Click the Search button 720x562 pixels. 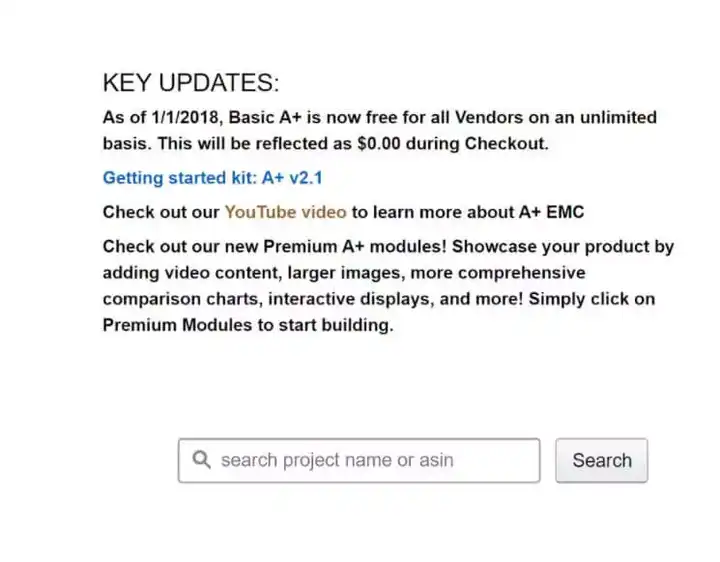[x=602, y=460]
